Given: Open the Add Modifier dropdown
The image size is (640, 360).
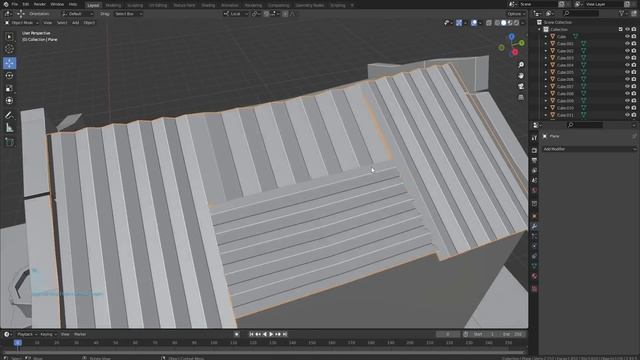Looking at the screenshot, I should point(589,149).
